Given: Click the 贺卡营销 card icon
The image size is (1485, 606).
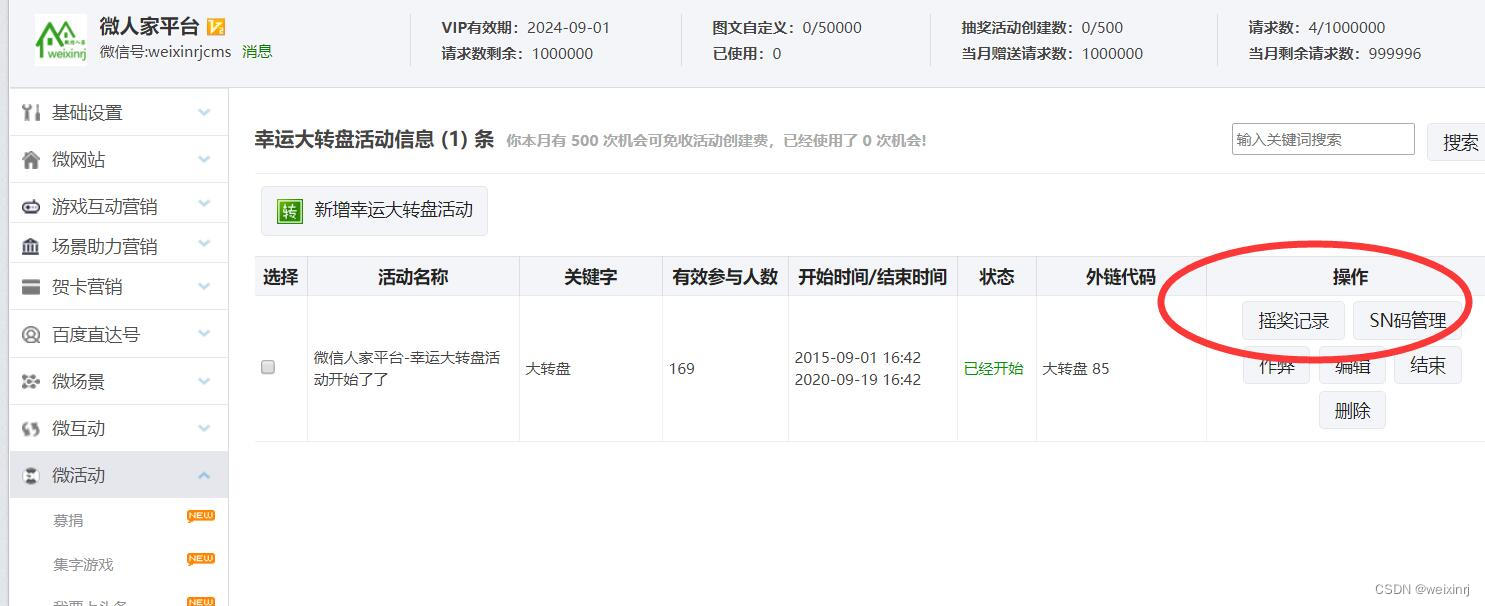Looking at the screenshot, I should 31,287.
